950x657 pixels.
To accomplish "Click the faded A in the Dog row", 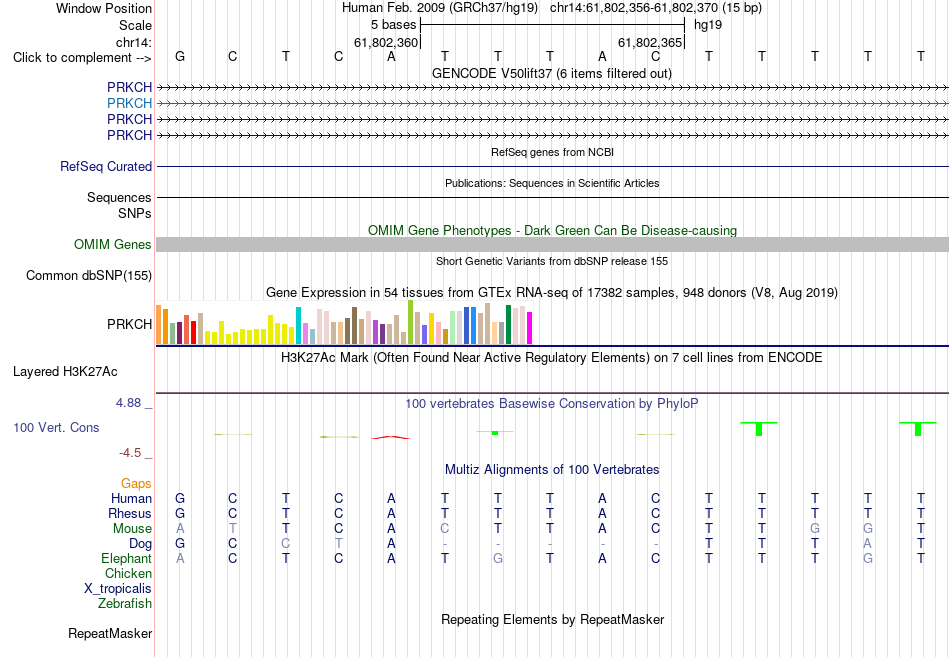I will click(868, 544).
